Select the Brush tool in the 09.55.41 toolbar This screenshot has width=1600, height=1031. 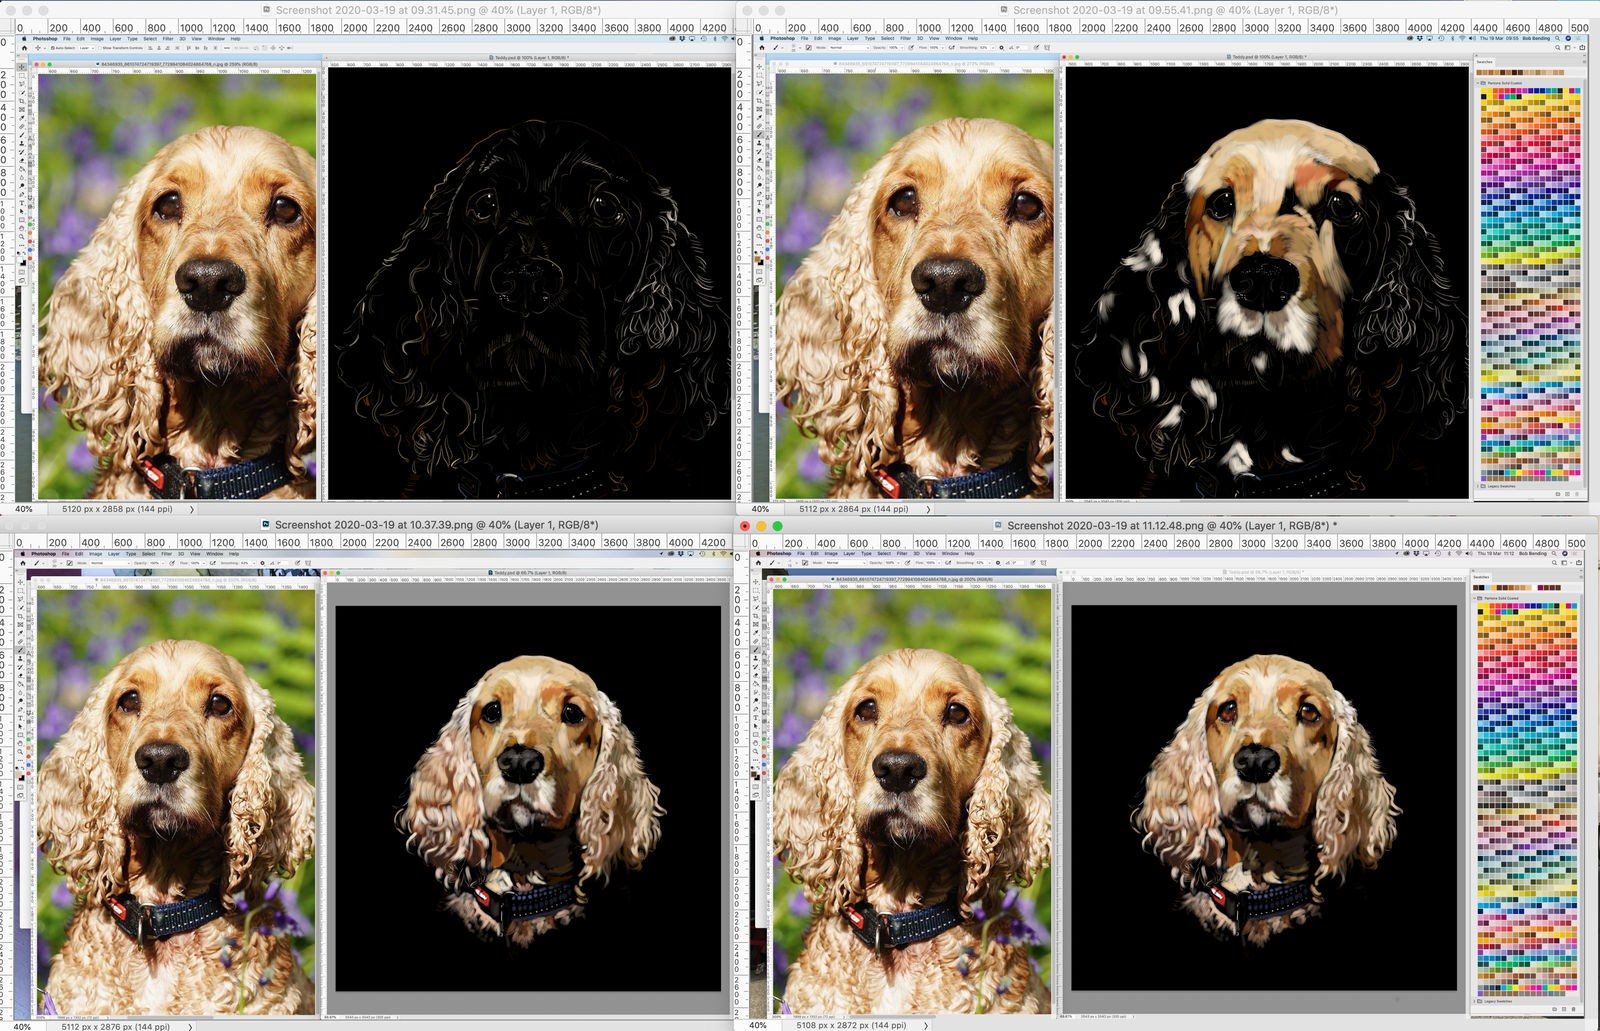click(760, 133)
